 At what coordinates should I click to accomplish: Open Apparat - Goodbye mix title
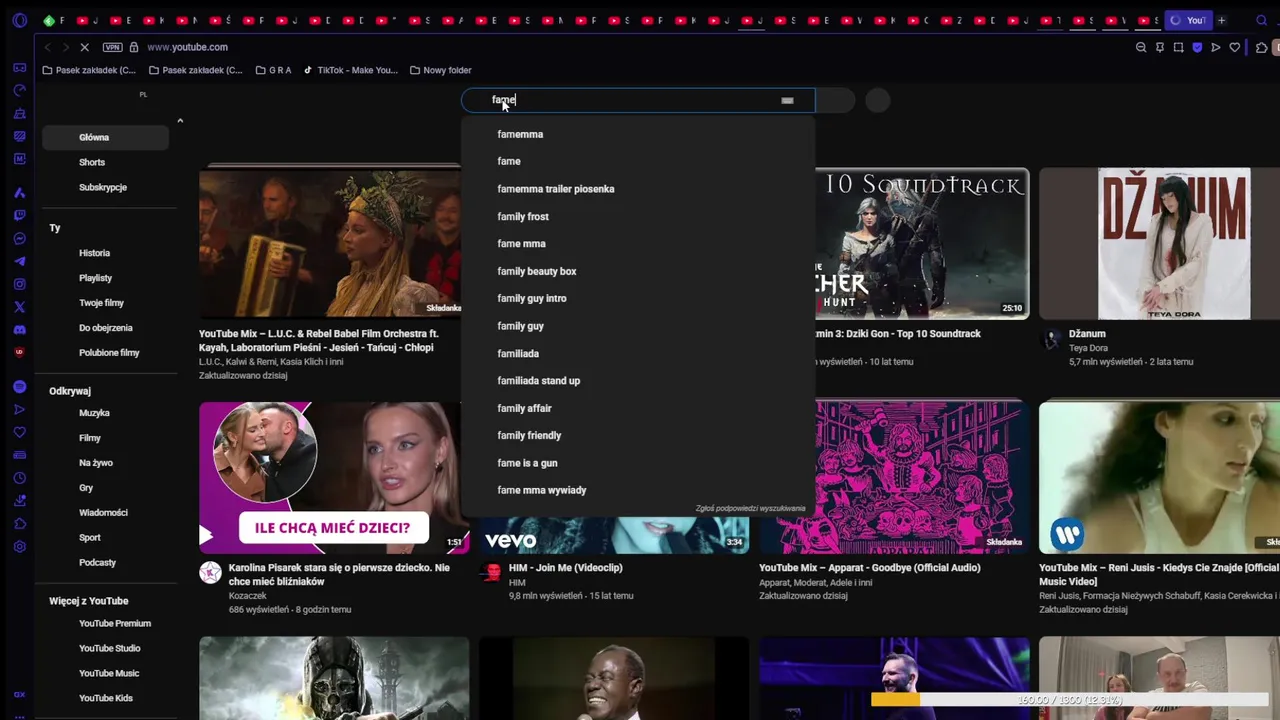pos(869,568)
